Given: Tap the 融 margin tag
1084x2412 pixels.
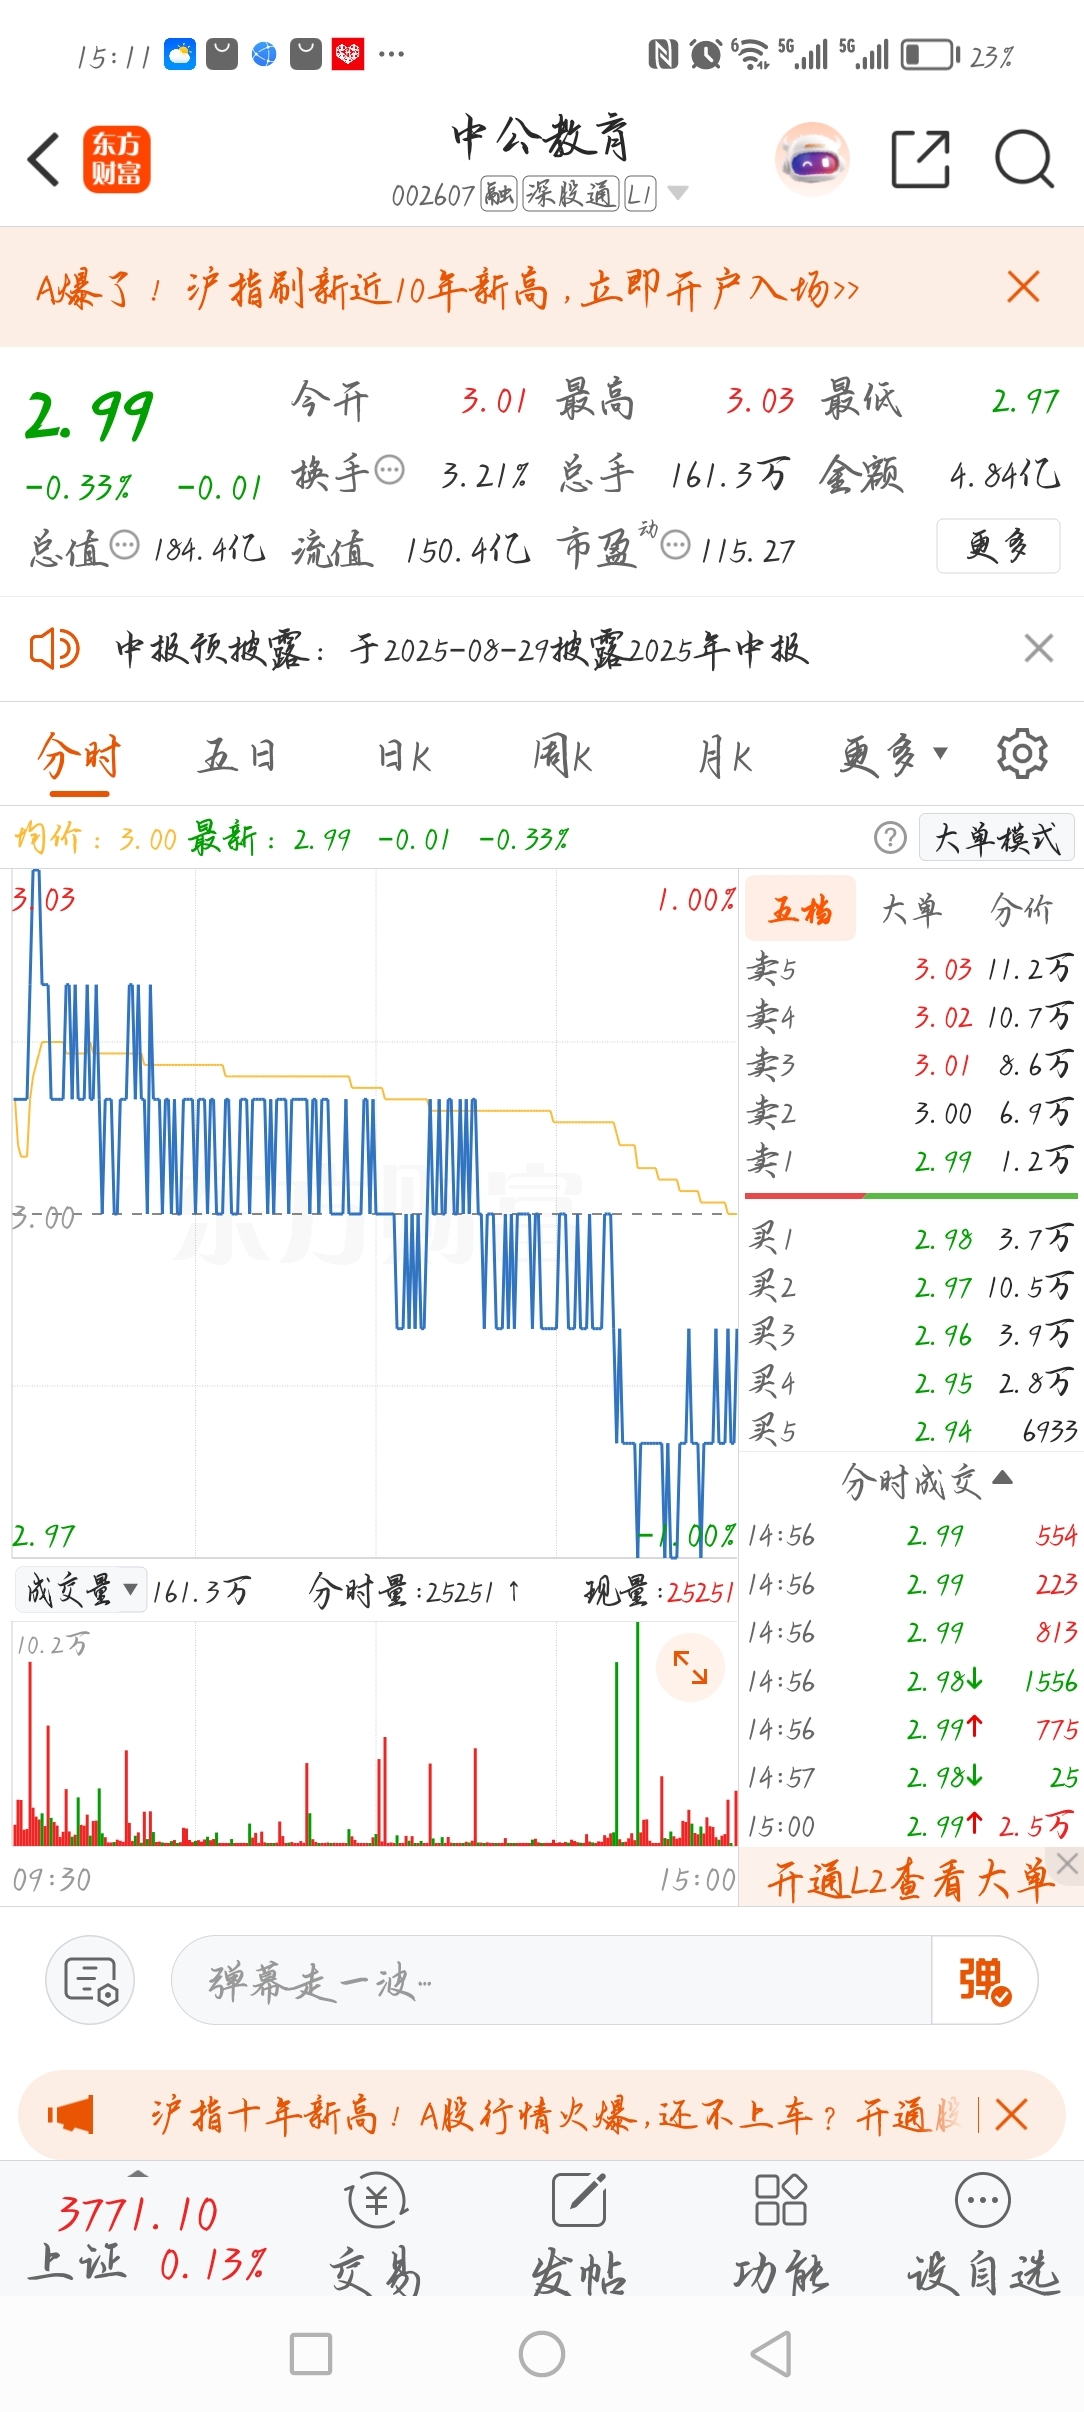Looking at the screenshot, I should tap(498, 194).
